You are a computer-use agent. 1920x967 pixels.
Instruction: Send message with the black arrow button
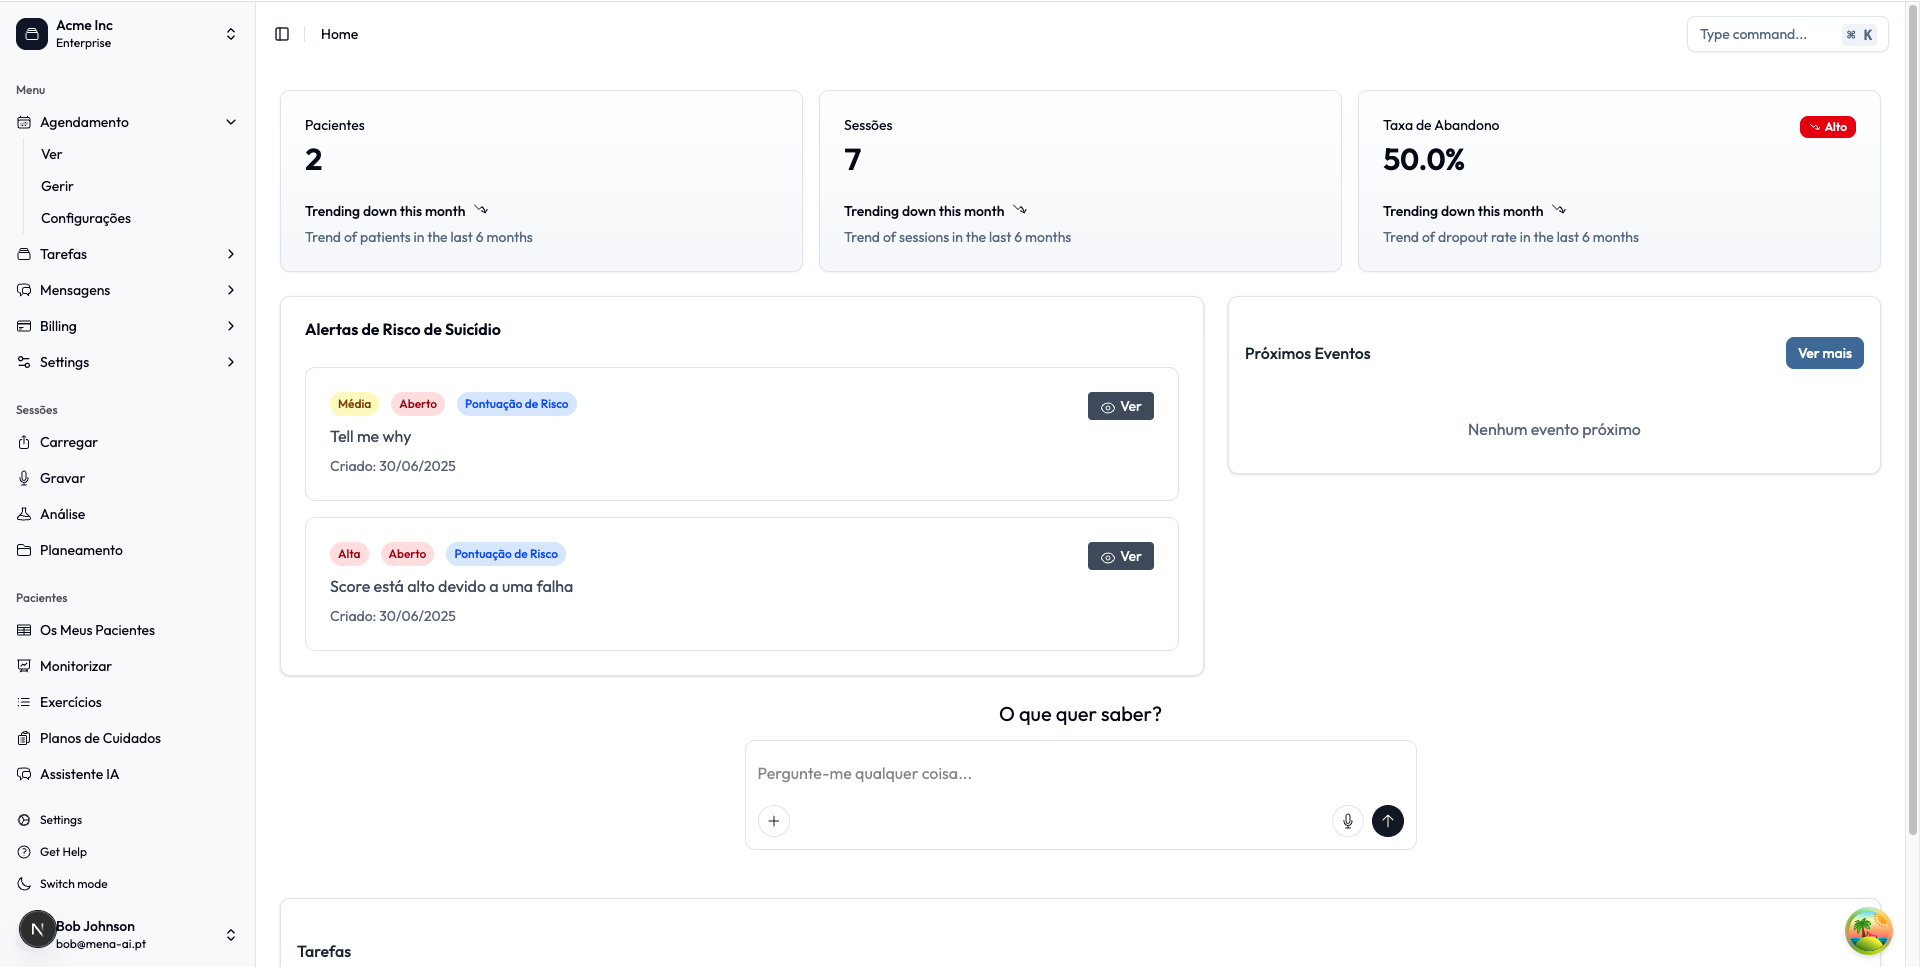coord(1388,821)
